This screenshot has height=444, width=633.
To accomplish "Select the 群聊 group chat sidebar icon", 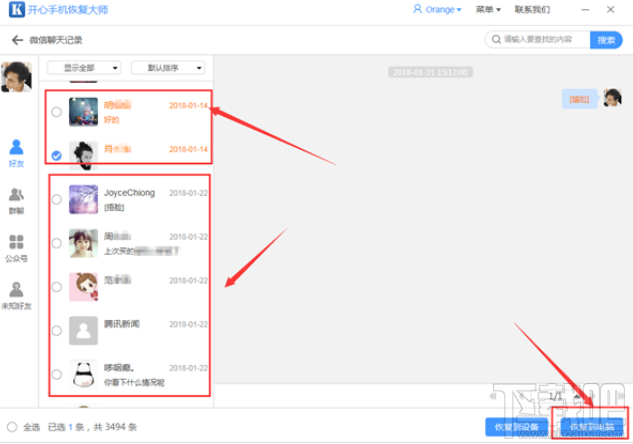I will pyautogui.click(x=16, y=201).
